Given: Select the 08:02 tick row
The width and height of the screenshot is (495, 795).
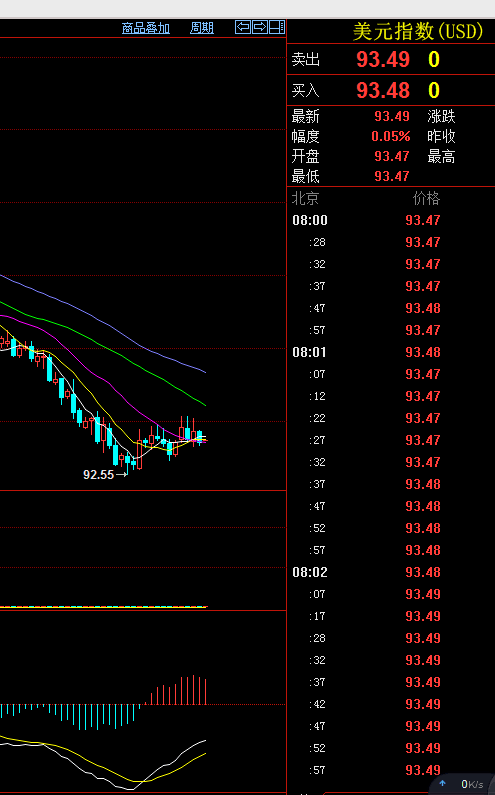Looking at the screenshot, I should 391,572.
